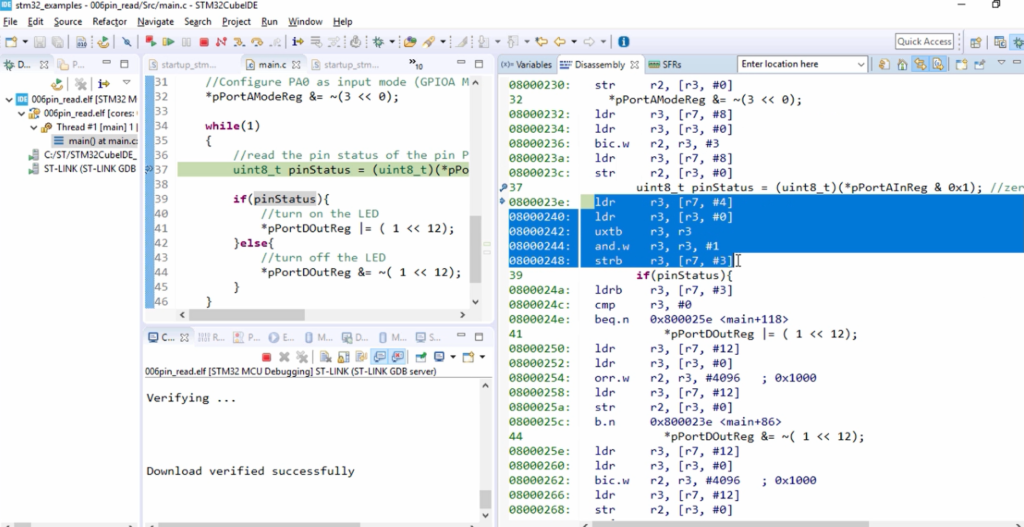This screenshot has width=1024, height=527.
Task: Toggle Instruction Stepping Mode icon
Action: pyautogui.click(x=298, y=42)
